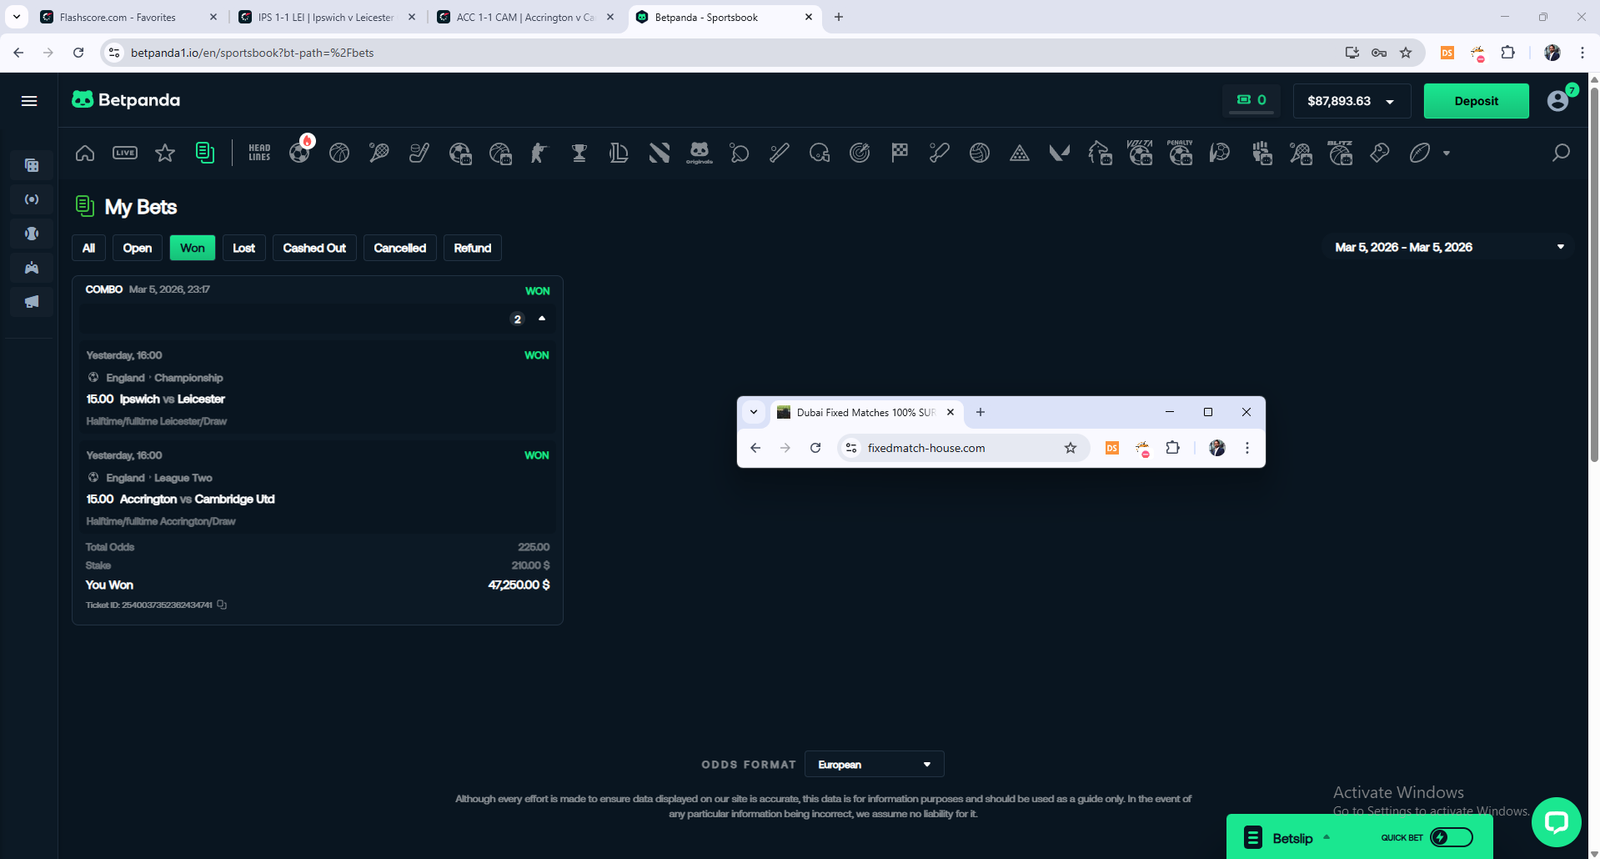
Task: Click the search magnifier icon
Action: point(1560,153)
